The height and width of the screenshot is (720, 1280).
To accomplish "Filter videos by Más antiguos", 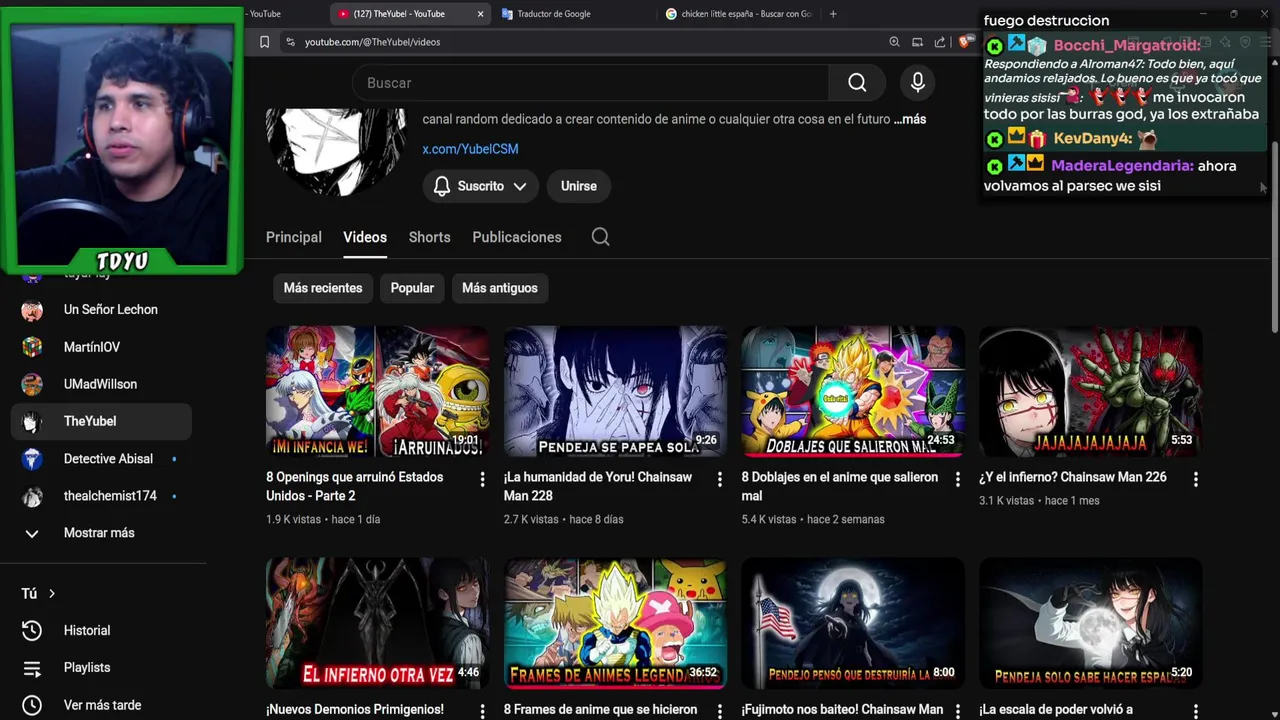I will click(x=500, y=288).
